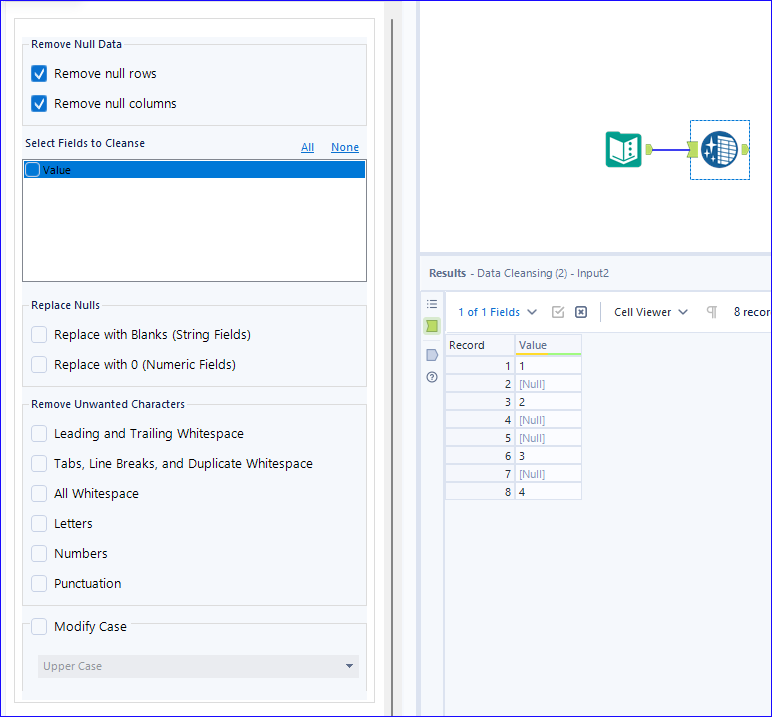Screen dimensions: 772x717
Task: Check Leading and Trailing Whitespace
Action: pos(39,433)
